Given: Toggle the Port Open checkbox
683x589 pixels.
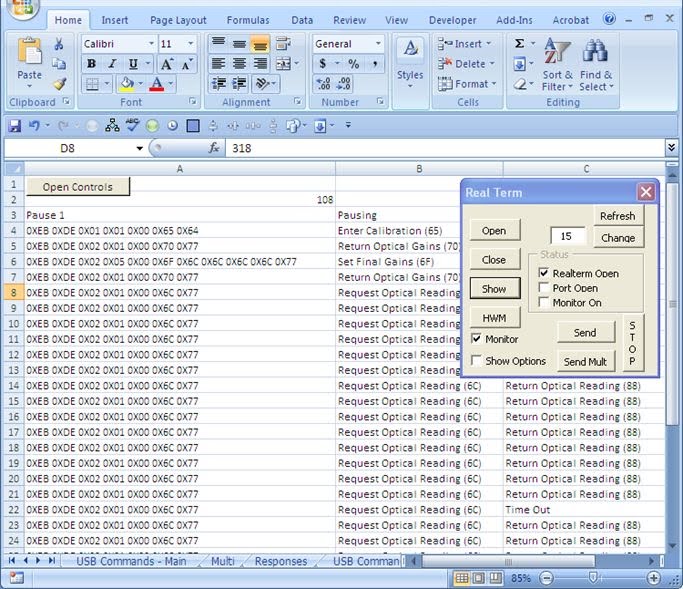Looking at the screenshot, I should (x=544, y=287).
